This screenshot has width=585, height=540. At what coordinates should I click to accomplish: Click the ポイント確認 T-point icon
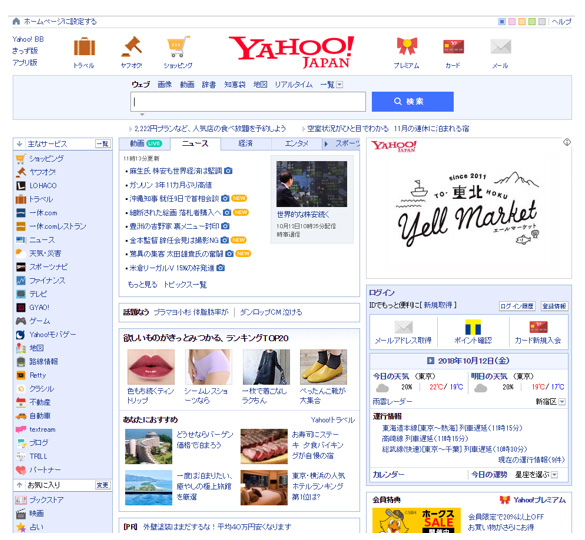473,327
